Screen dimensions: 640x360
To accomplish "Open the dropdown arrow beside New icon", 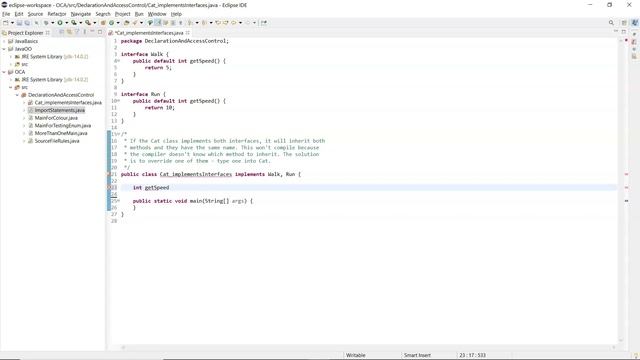I will [12, 23].
